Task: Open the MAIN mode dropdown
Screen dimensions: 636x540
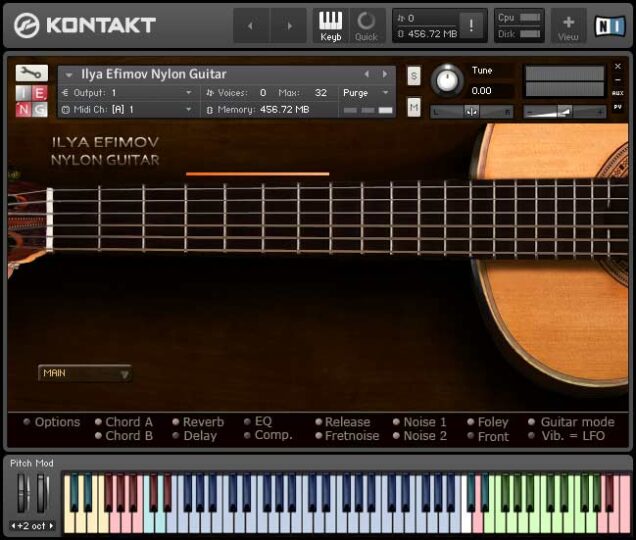Action: (x=85, y=374)
